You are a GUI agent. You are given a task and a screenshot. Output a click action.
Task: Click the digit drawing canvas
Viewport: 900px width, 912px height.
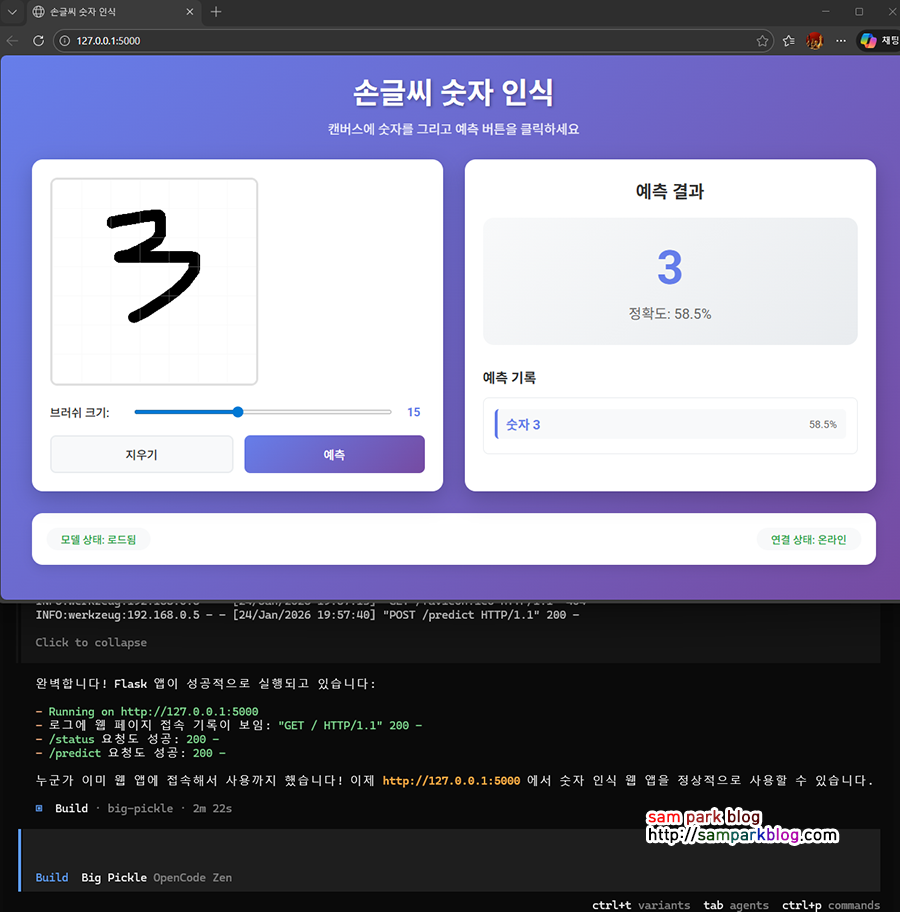154,282
